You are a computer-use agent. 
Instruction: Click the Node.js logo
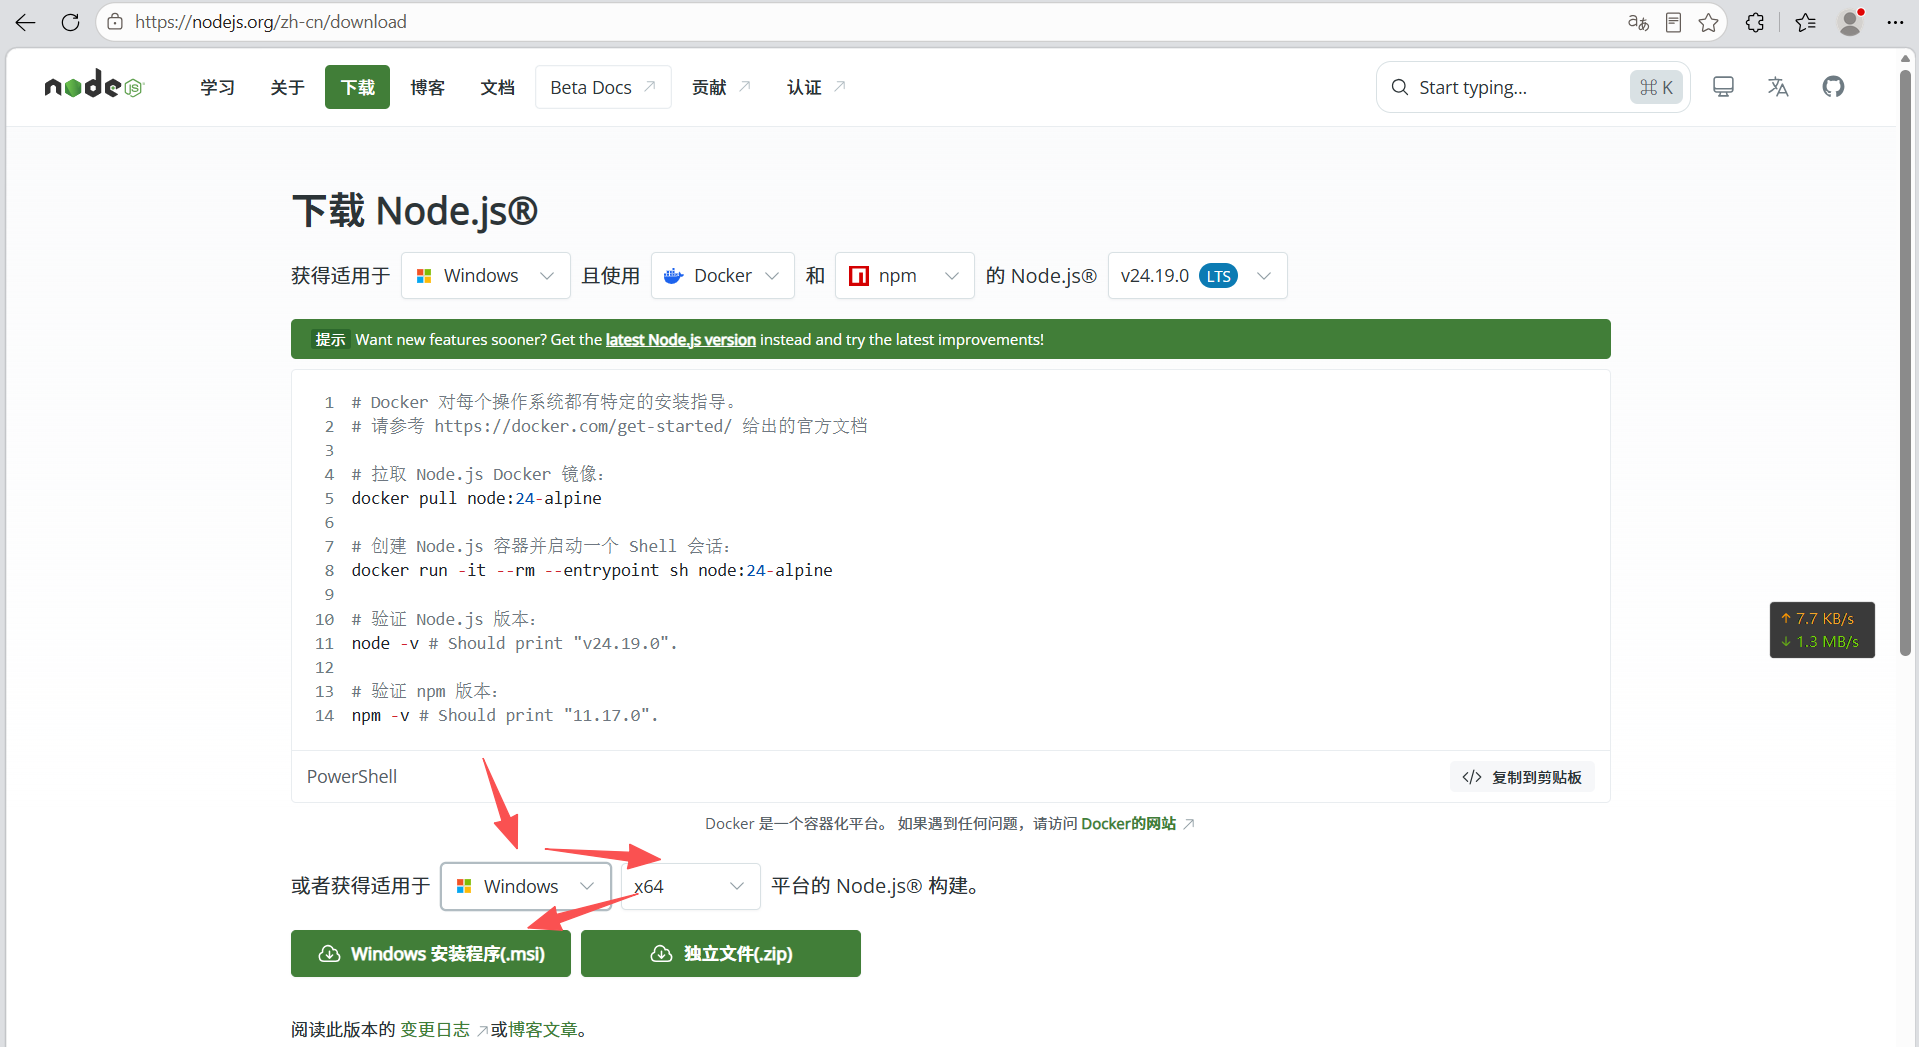tap(94, 86)
